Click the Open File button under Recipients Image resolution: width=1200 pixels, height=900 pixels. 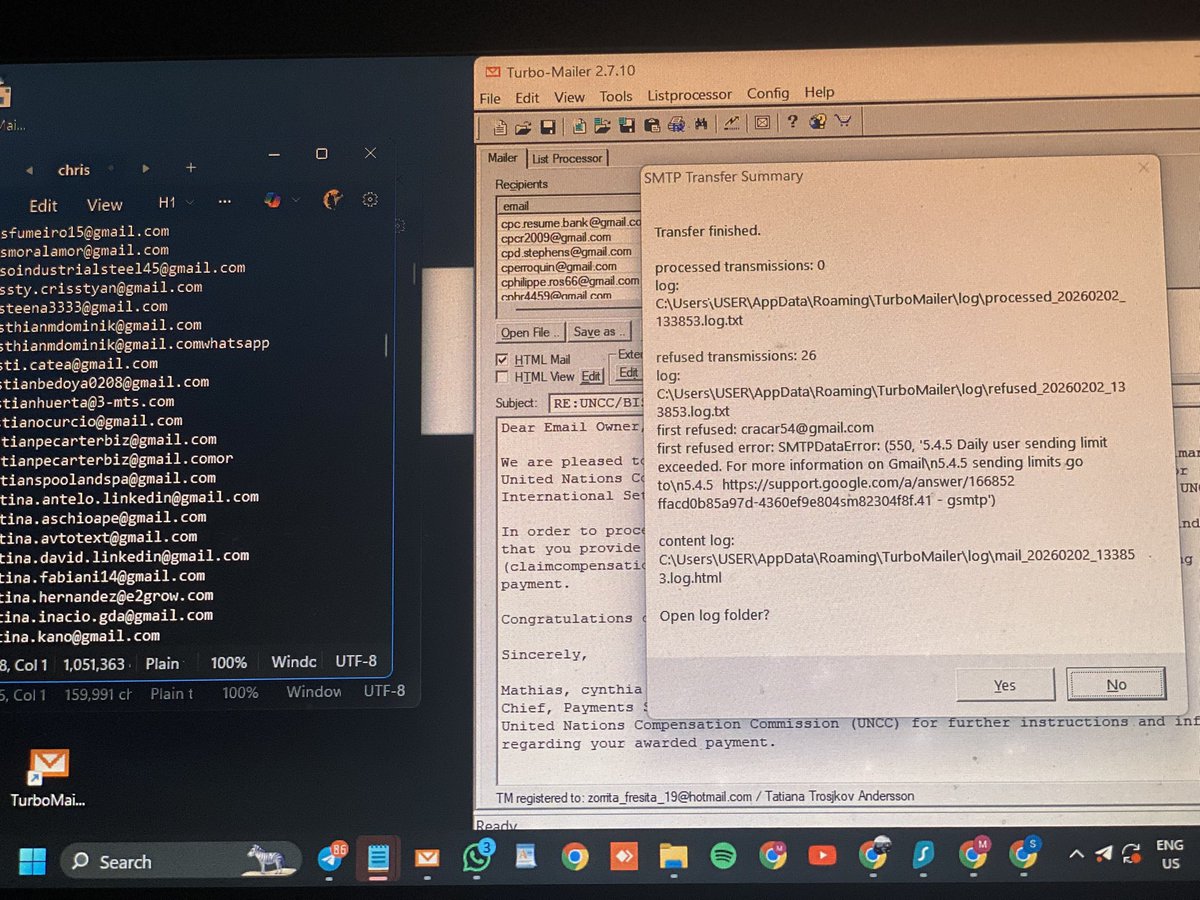531,332
